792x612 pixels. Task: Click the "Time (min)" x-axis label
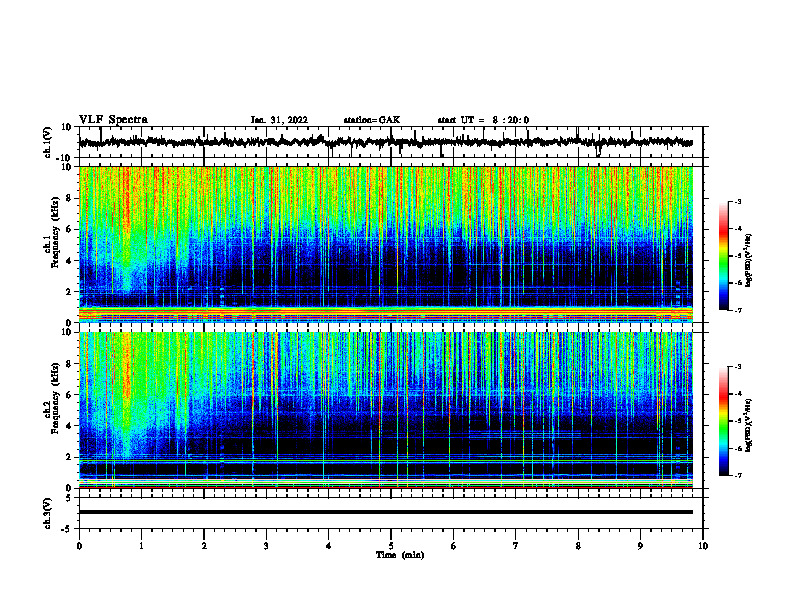[400, 555]
